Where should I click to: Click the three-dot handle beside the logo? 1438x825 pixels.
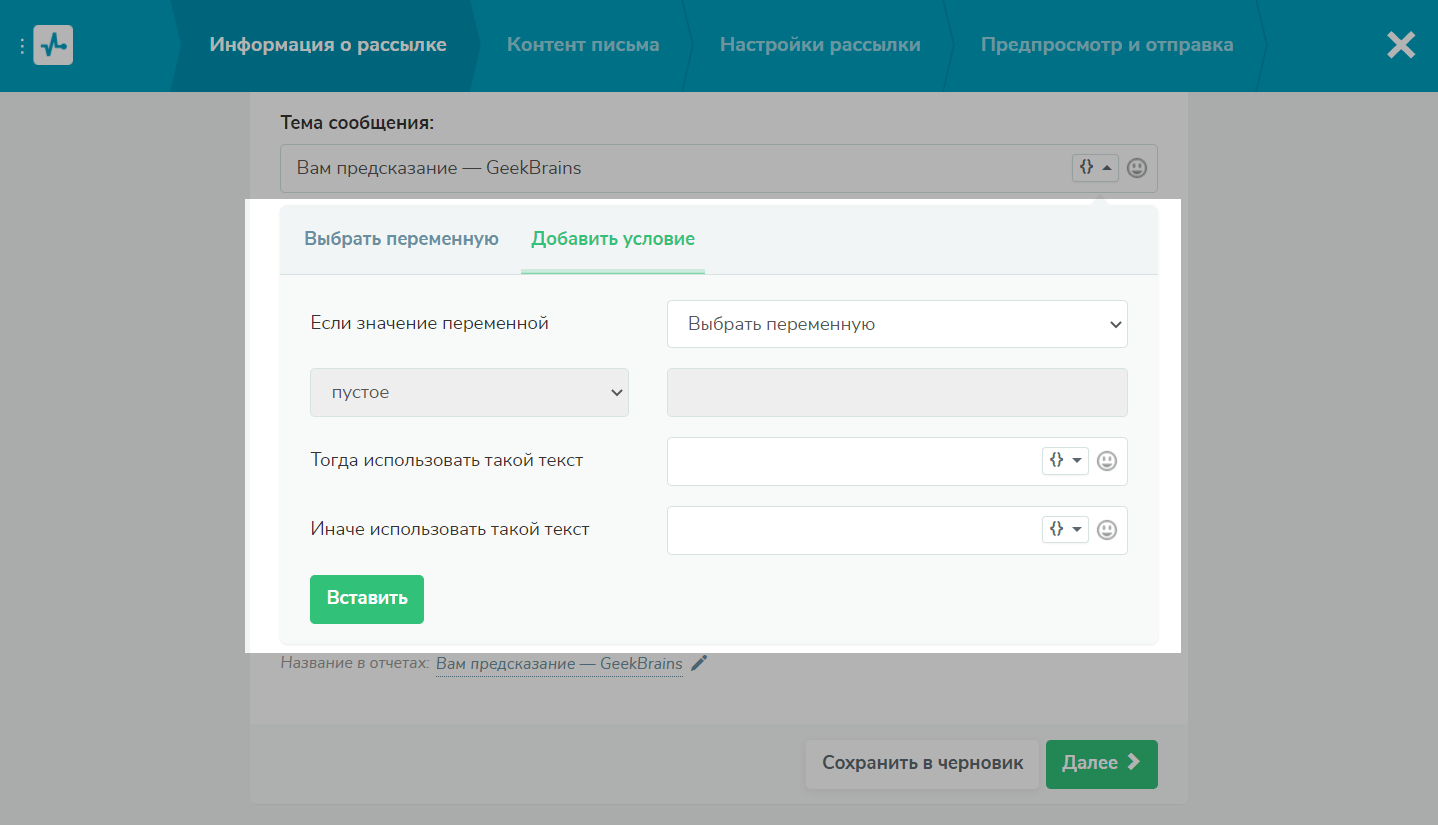22,46
